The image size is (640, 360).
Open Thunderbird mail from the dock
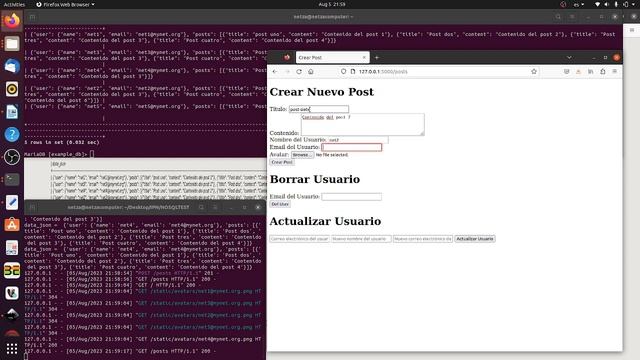tap(12, 66)
